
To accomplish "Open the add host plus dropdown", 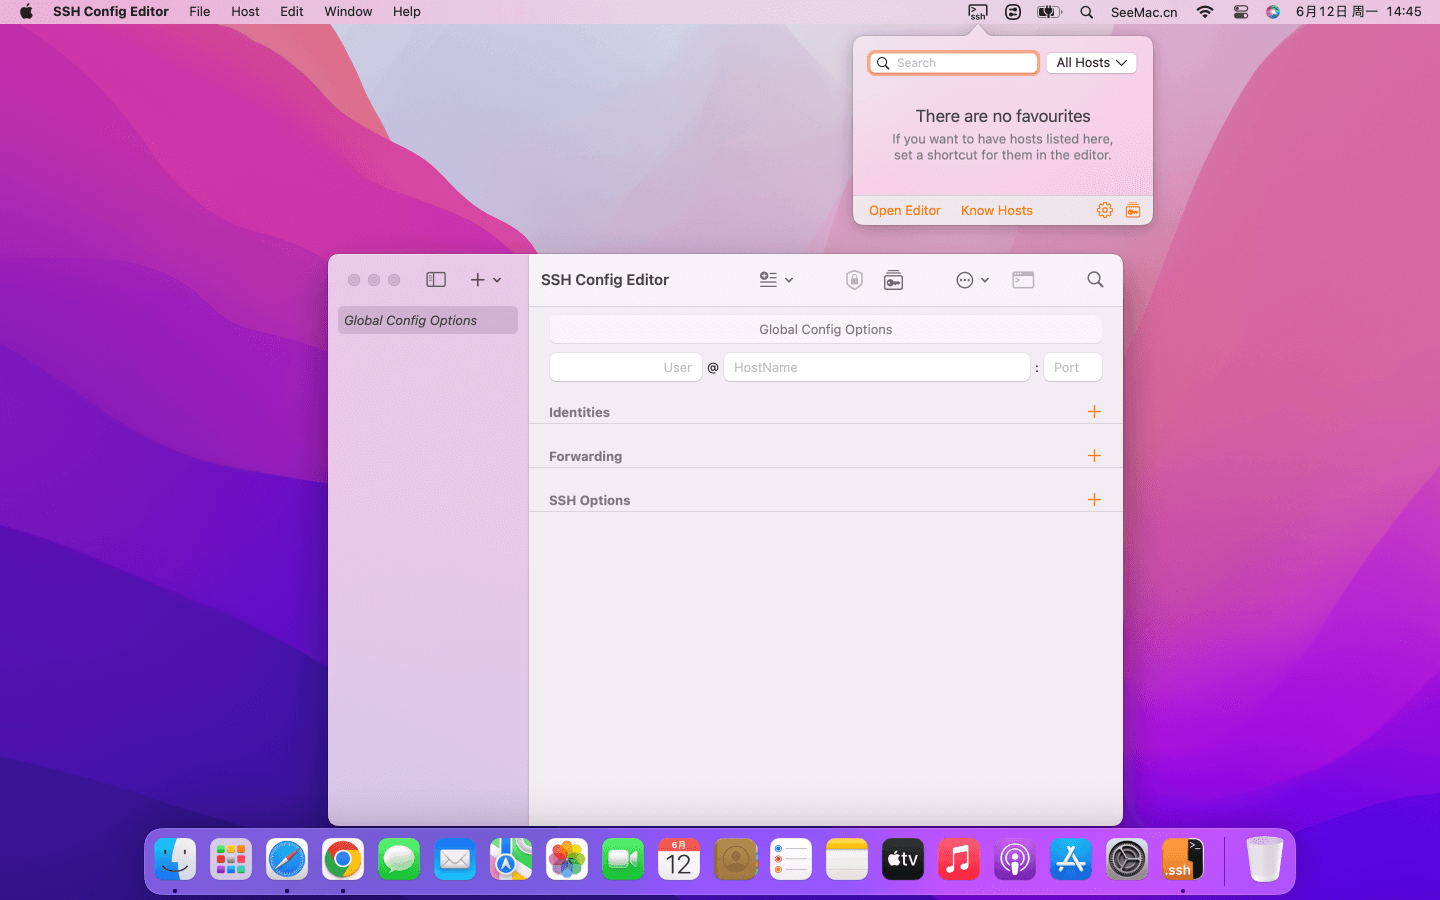I will pos(485,280).
